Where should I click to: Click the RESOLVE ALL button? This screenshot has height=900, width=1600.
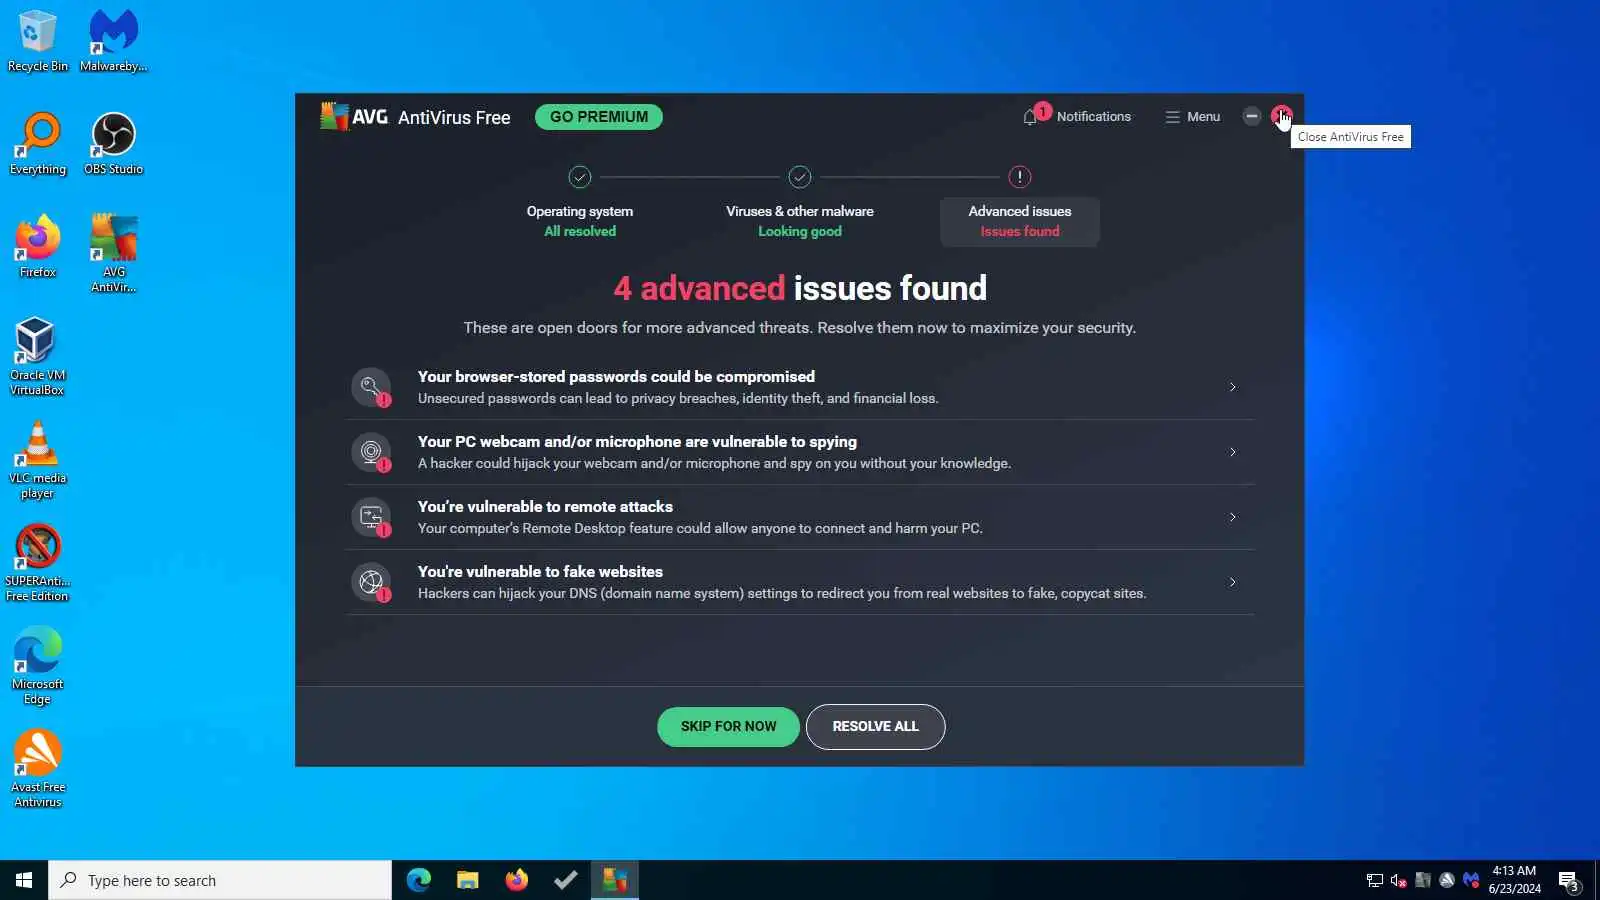click(875, 726)
